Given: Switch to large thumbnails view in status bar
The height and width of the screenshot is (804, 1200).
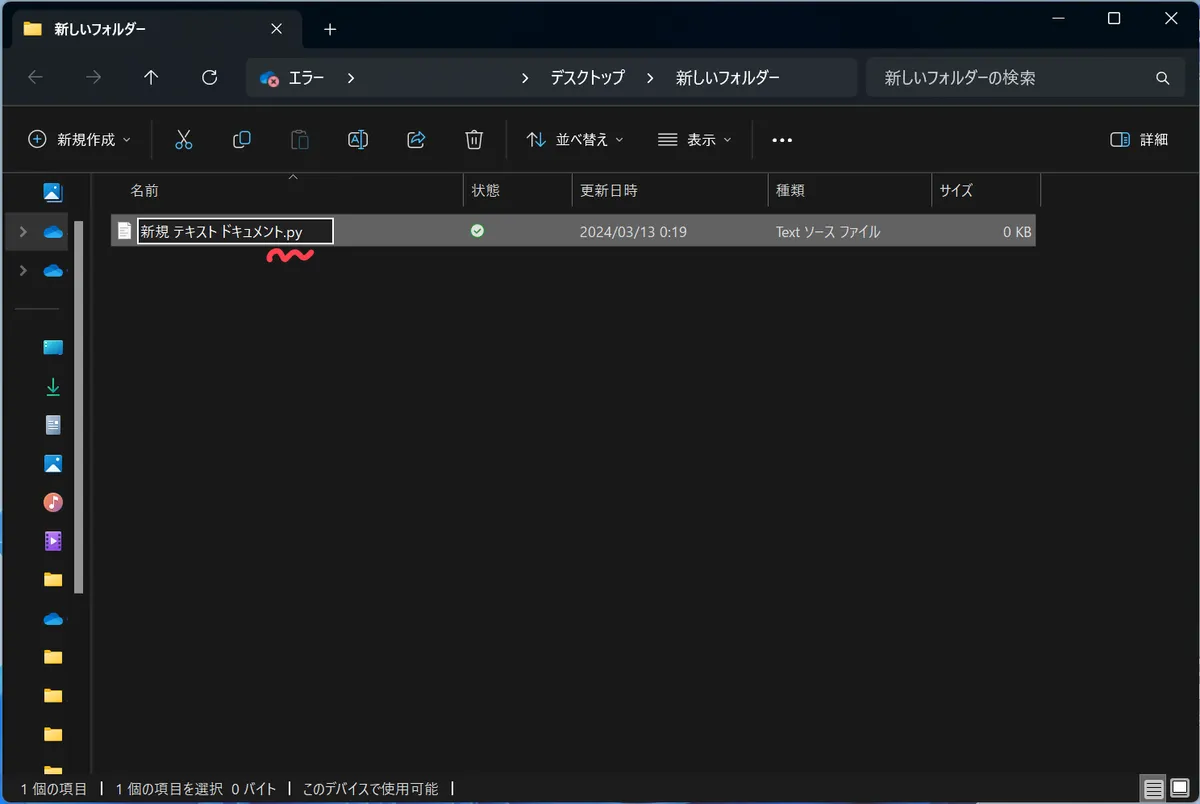Looking at the screenshot, I should point(1179,788).
